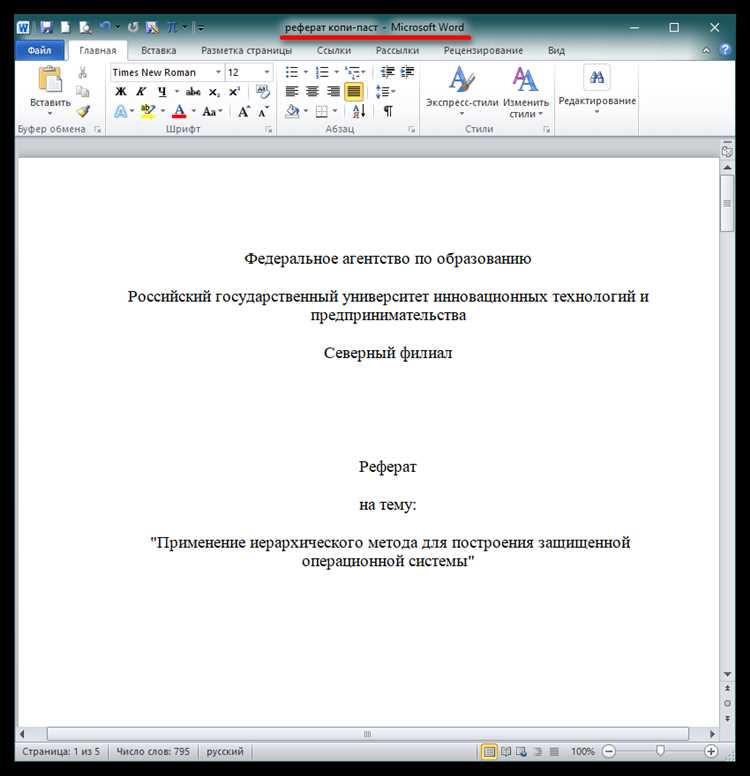This screenshot has height=776, width=750.
Task: Decrease font size with the small A icon
Action: [264, 112]
